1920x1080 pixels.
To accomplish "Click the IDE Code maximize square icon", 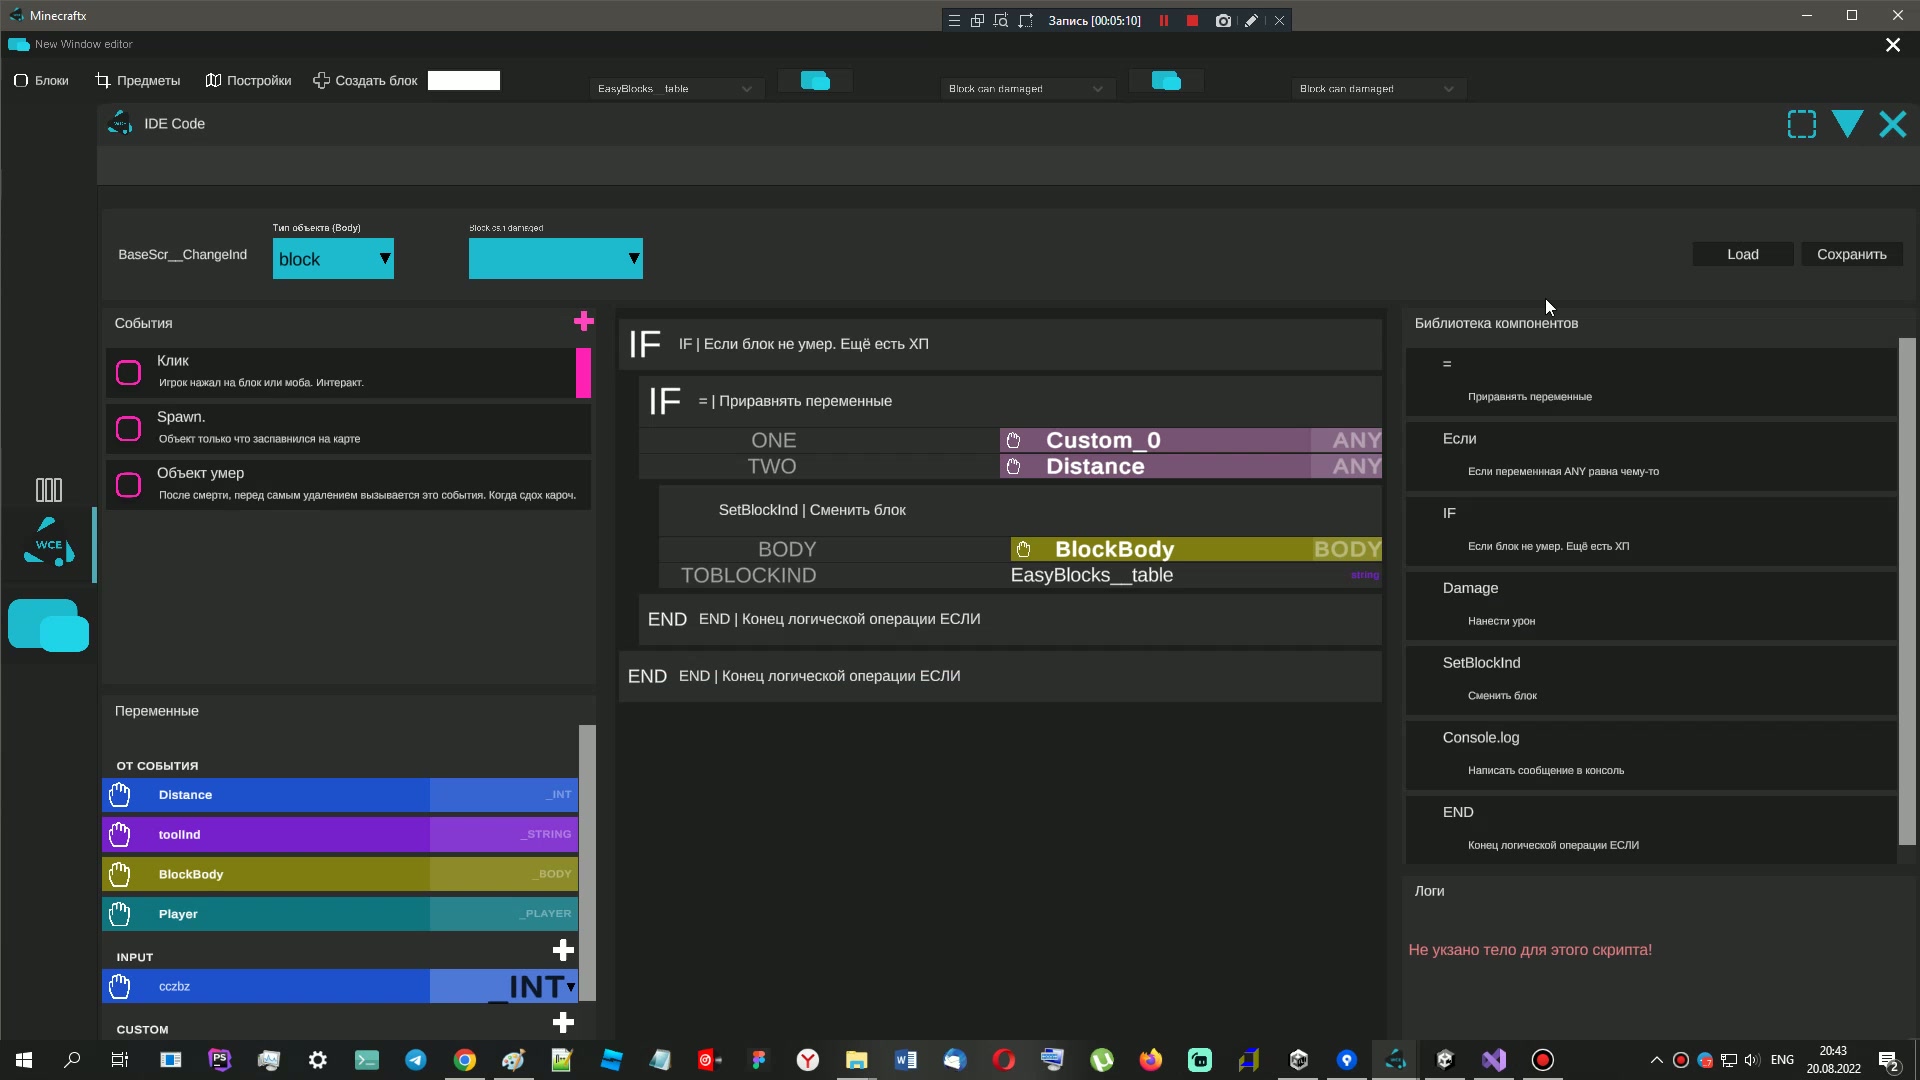I will coord(1802,124).
